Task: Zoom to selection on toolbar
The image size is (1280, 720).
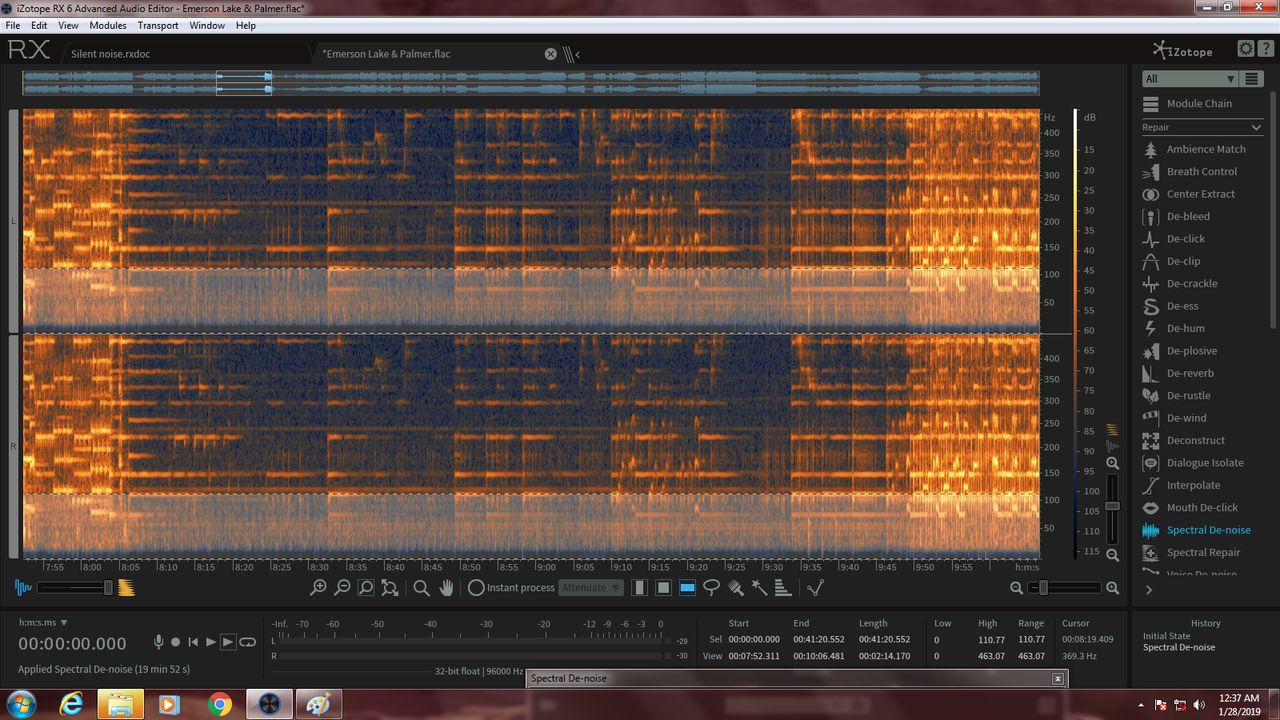Action: [366, 588]
